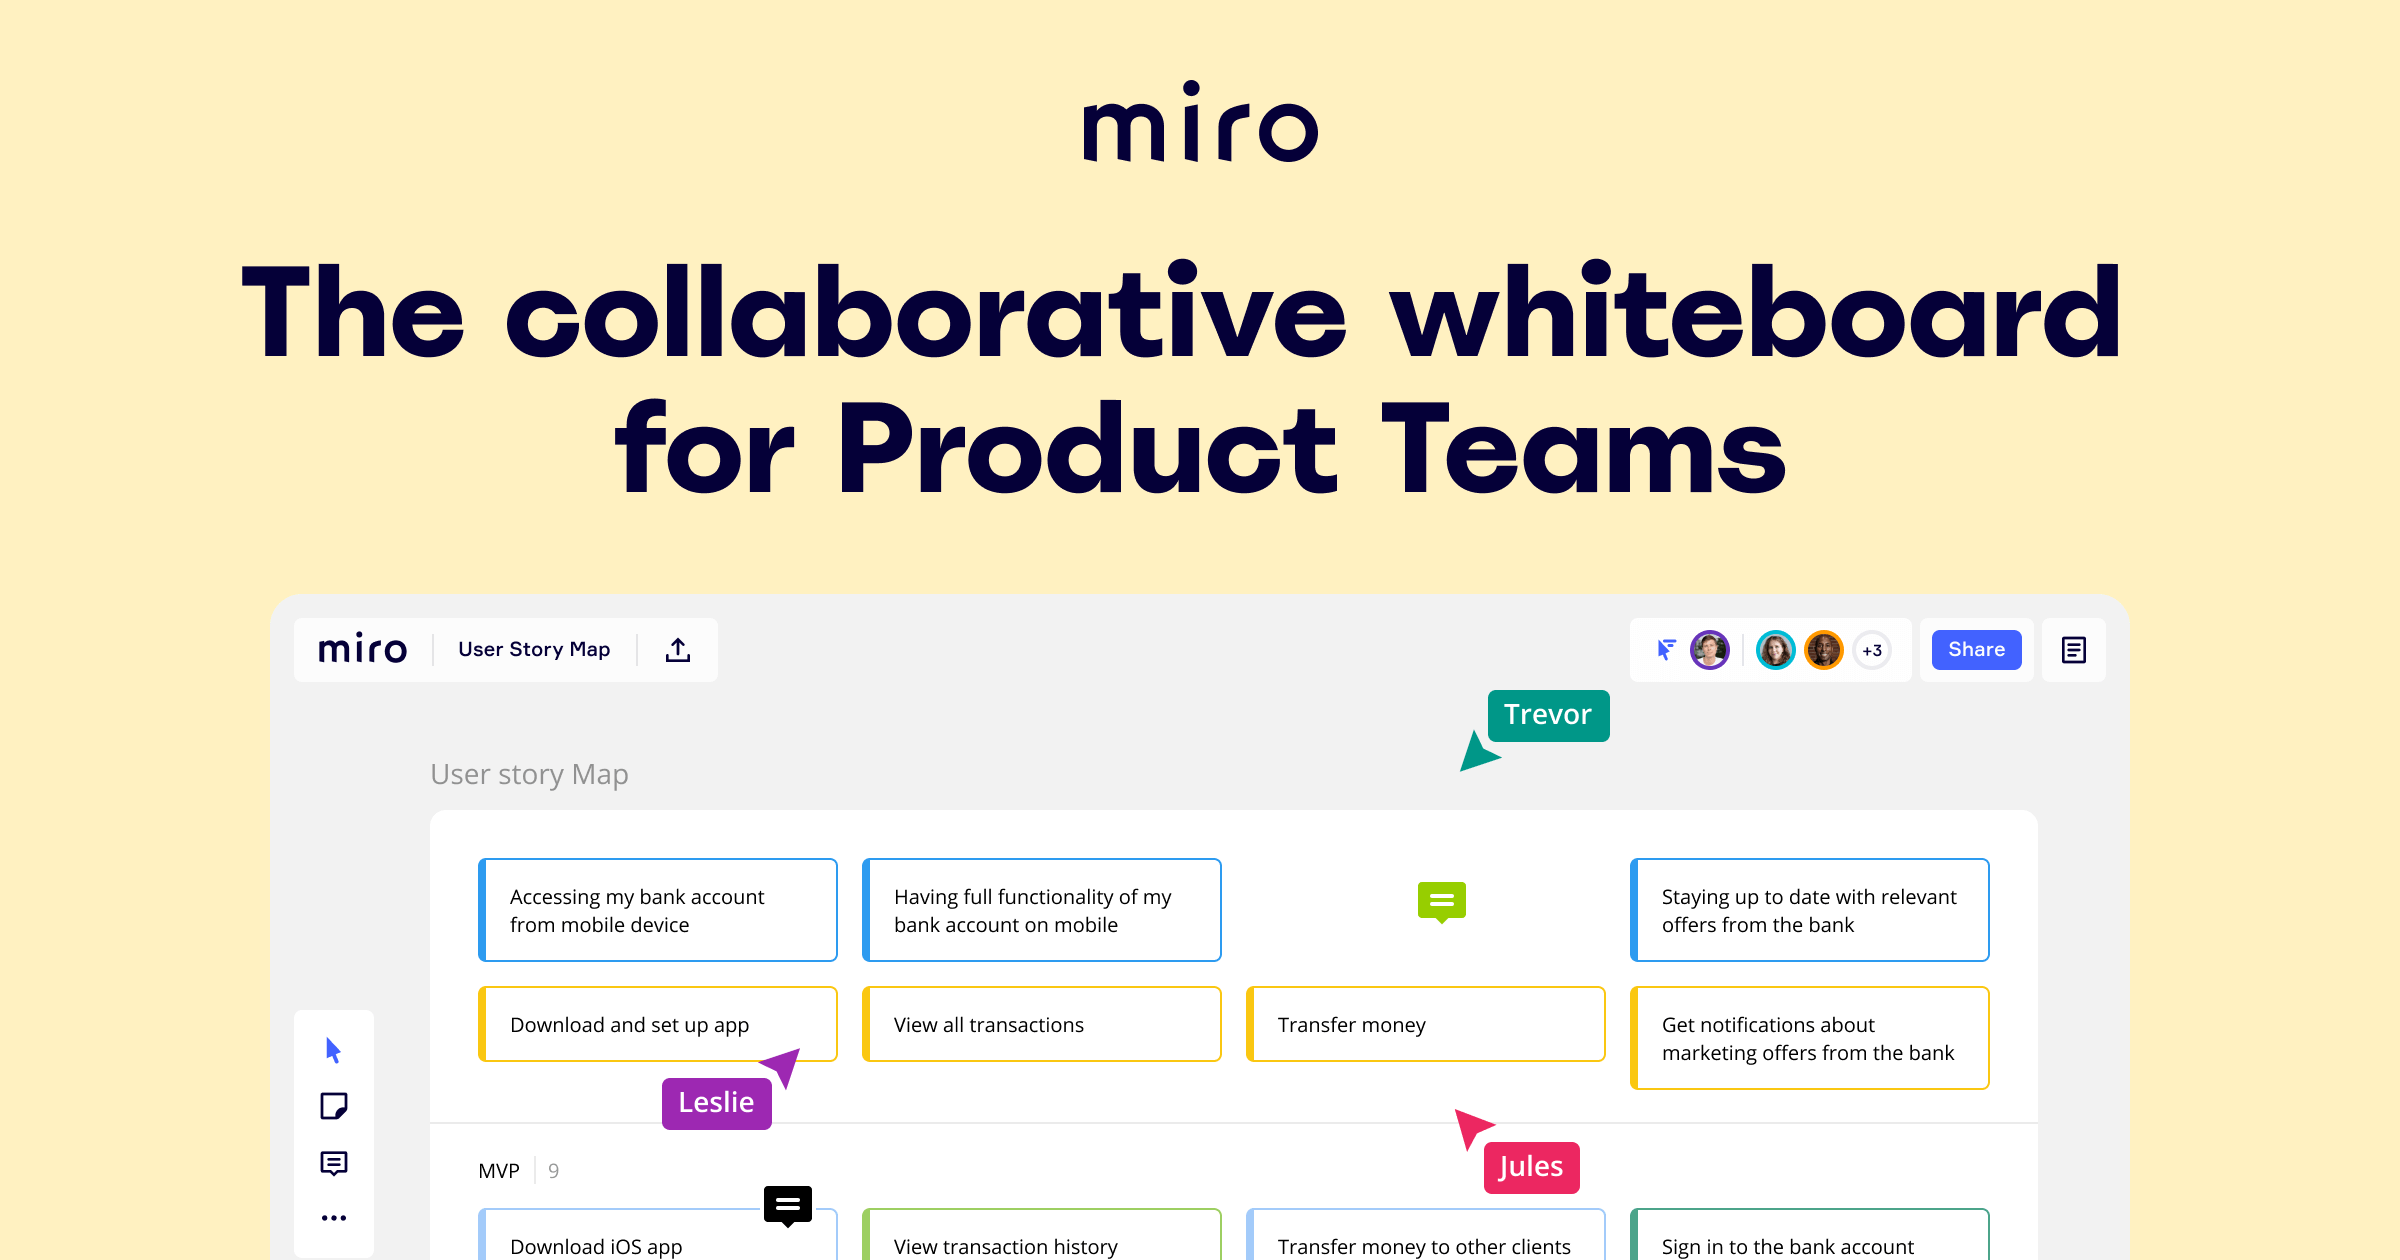2400x1260 pixels.
Task: Click the orange-ringed user avatar
Action: pyautogui.click(x=1824, y=650)
